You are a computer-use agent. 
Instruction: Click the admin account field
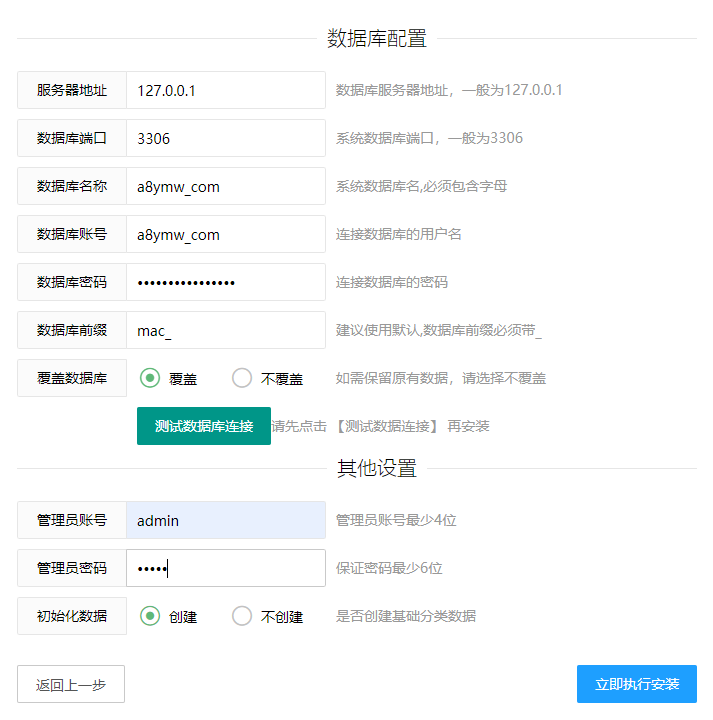[x=226, y=520]
